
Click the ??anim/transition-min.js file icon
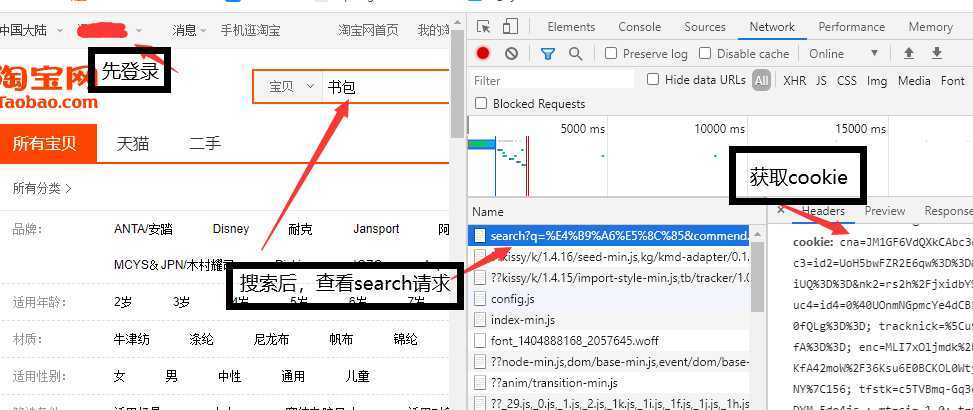point(480,383)
